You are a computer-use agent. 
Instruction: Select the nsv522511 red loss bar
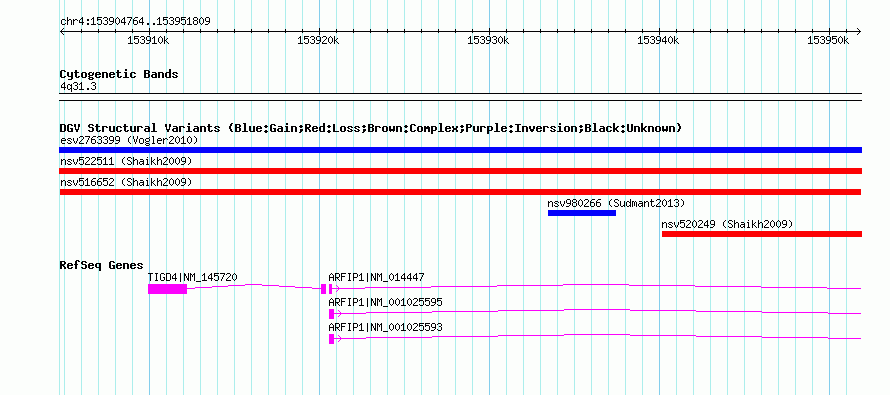click(x=460, y=171)
